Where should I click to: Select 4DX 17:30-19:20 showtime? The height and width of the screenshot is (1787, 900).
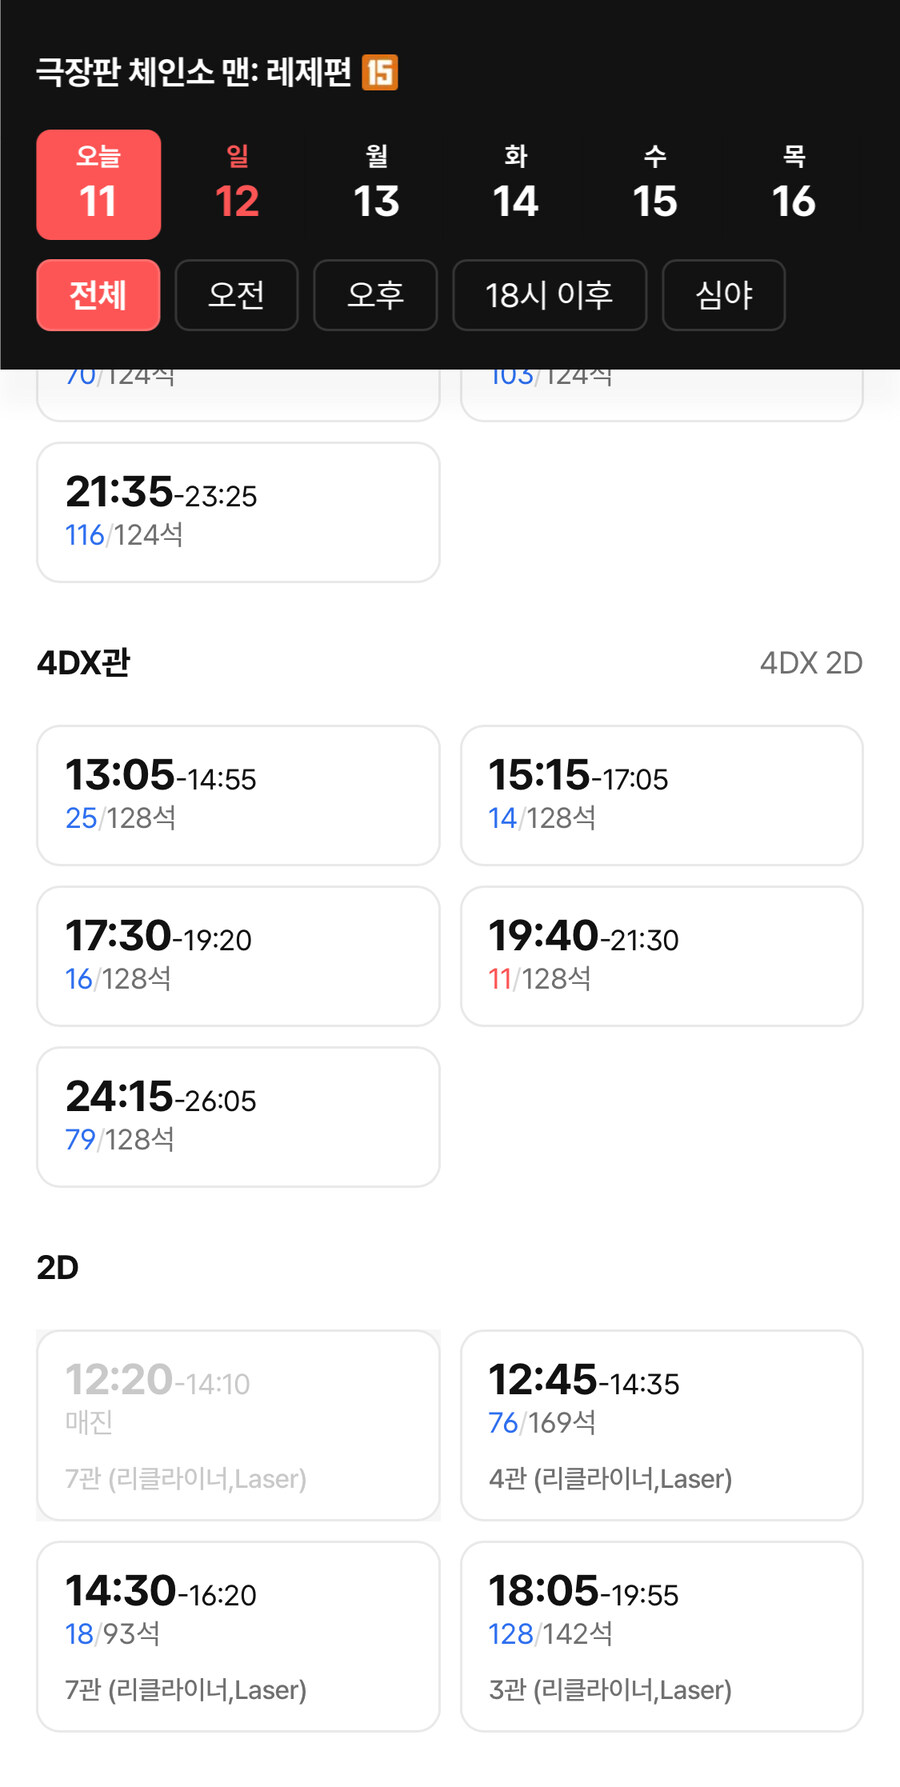238,956
